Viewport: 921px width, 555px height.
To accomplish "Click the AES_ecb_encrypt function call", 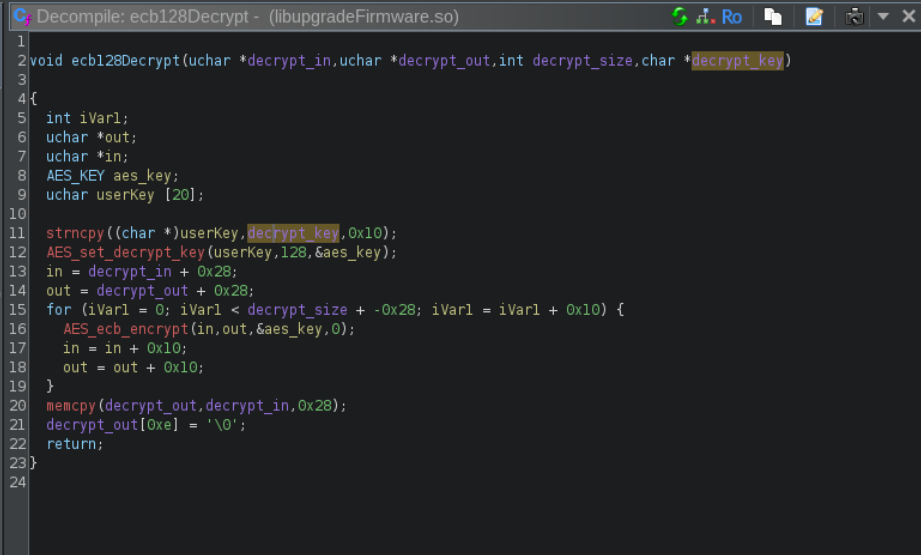I will tap(126, 329).
